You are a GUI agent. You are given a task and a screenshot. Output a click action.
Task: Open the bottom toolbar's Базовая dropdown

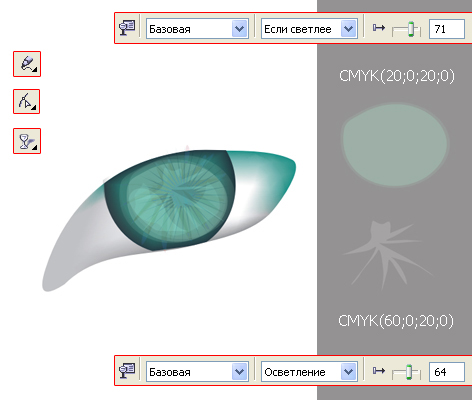[x=239, y=372]
